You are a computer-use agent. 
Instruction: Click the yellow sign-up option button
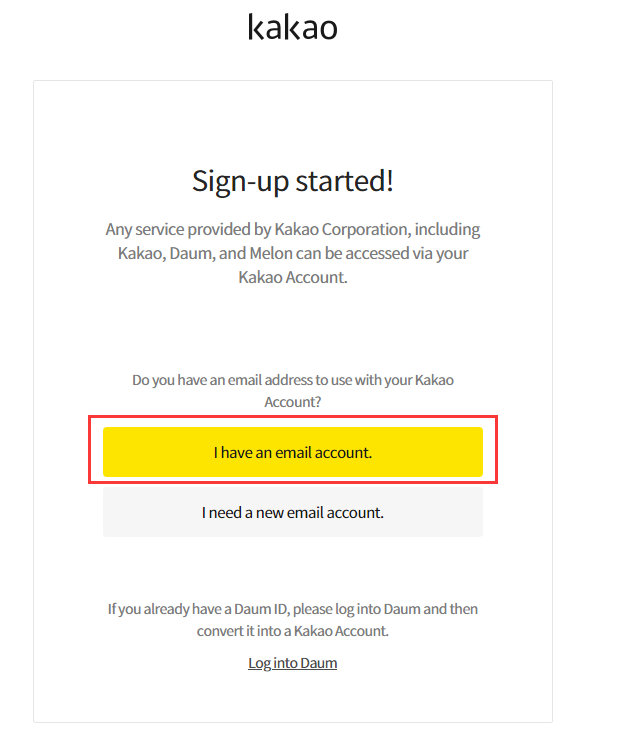[x=293, y=452]
